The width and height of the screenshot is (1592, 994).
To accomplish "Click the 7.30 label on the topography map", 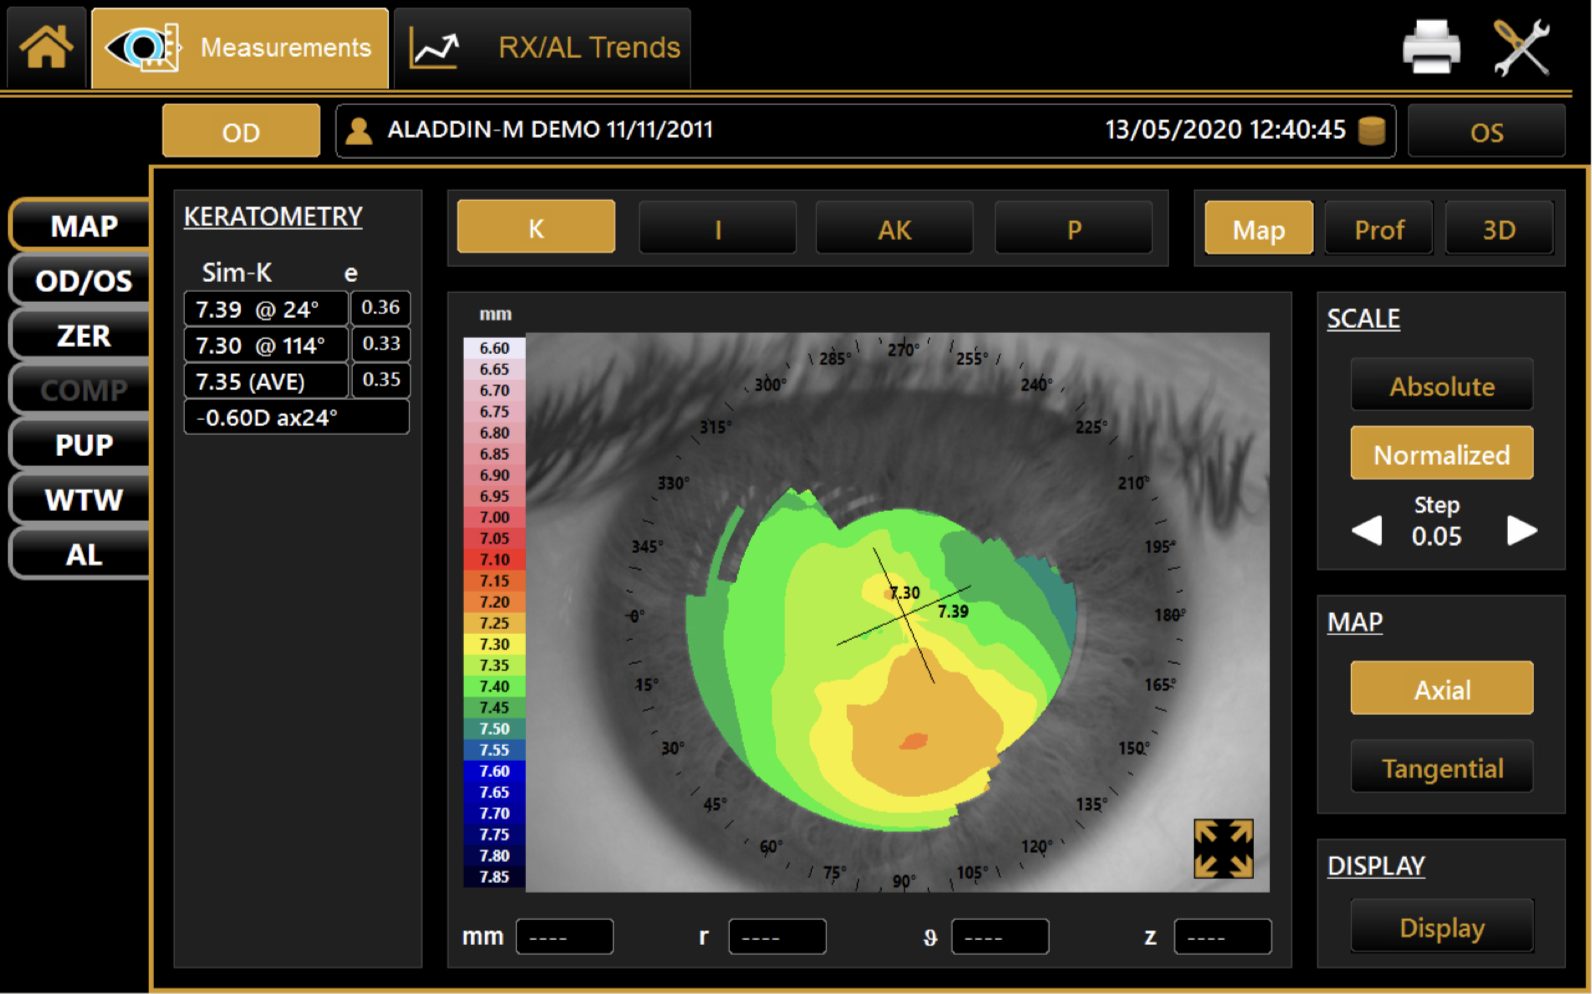I will pyautogui.click(x=905, y=593).
